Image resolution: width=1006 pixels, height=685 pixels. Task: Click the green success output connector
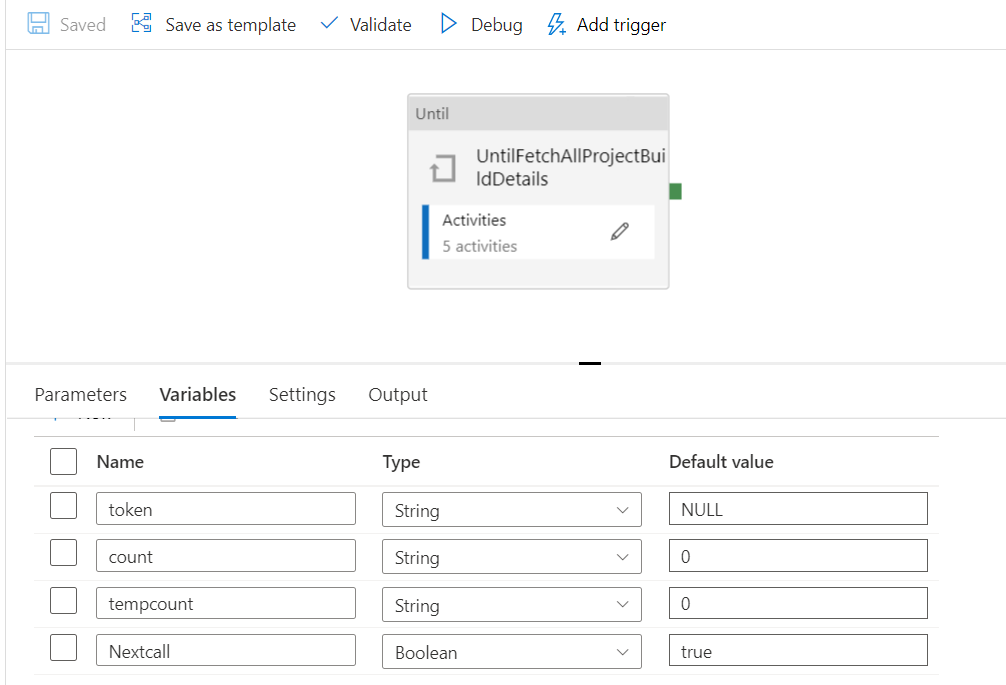(x=675, y=191)
